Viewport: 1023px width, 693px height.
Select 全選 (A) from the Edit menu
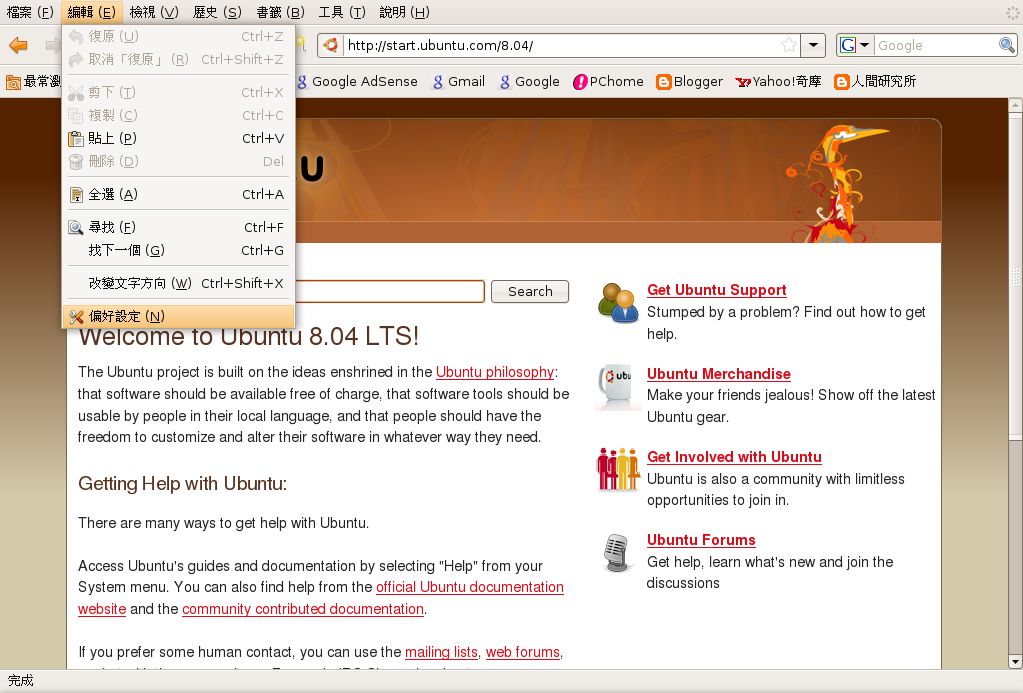point(178,194)
